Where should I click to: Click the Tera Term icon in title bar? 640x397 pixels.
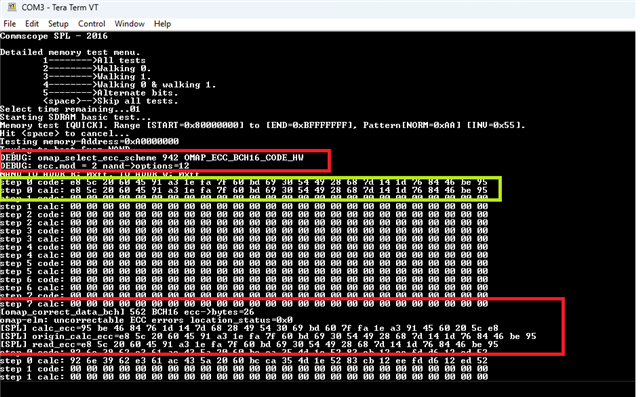click(x=12, y=7)
